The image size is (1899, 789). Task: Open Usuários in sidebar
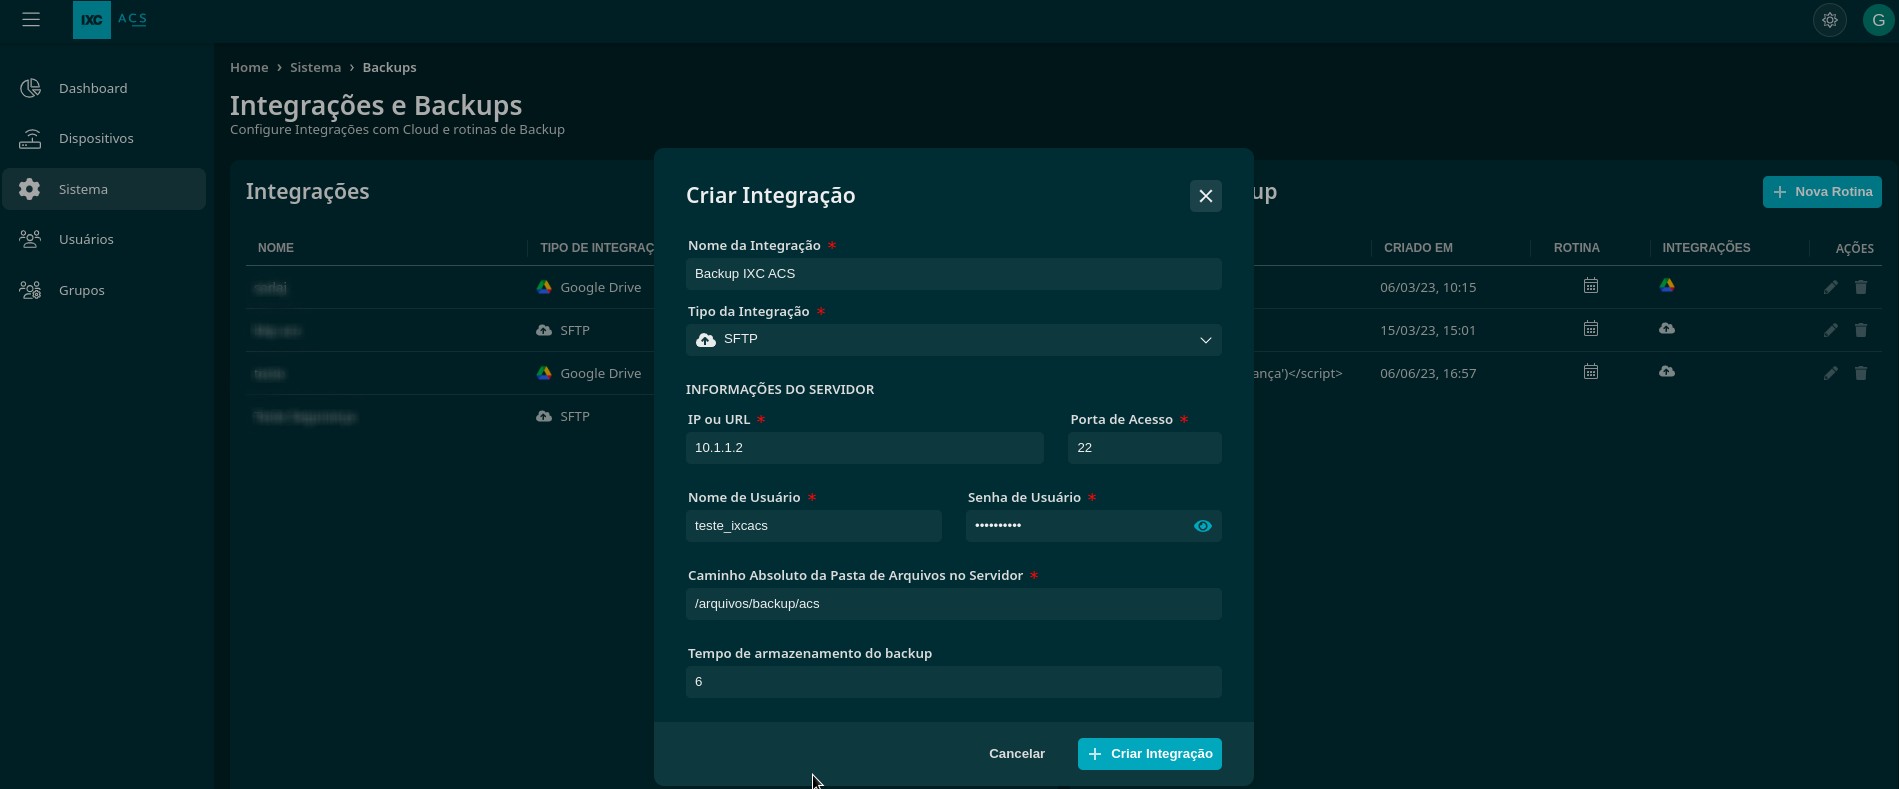[x=104, y=239]
